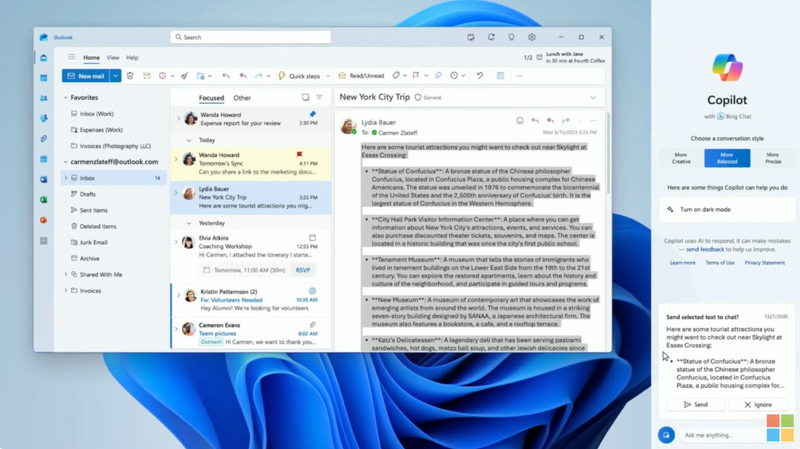Click the filter icon in message list
Screen dimensions: 800x449
319,97
